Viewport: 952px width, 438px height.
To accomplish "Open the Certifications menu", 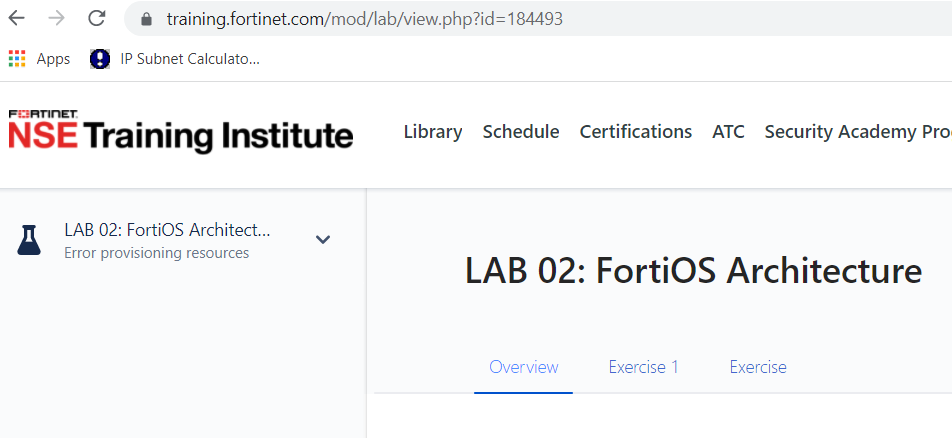I will [636, 132].
